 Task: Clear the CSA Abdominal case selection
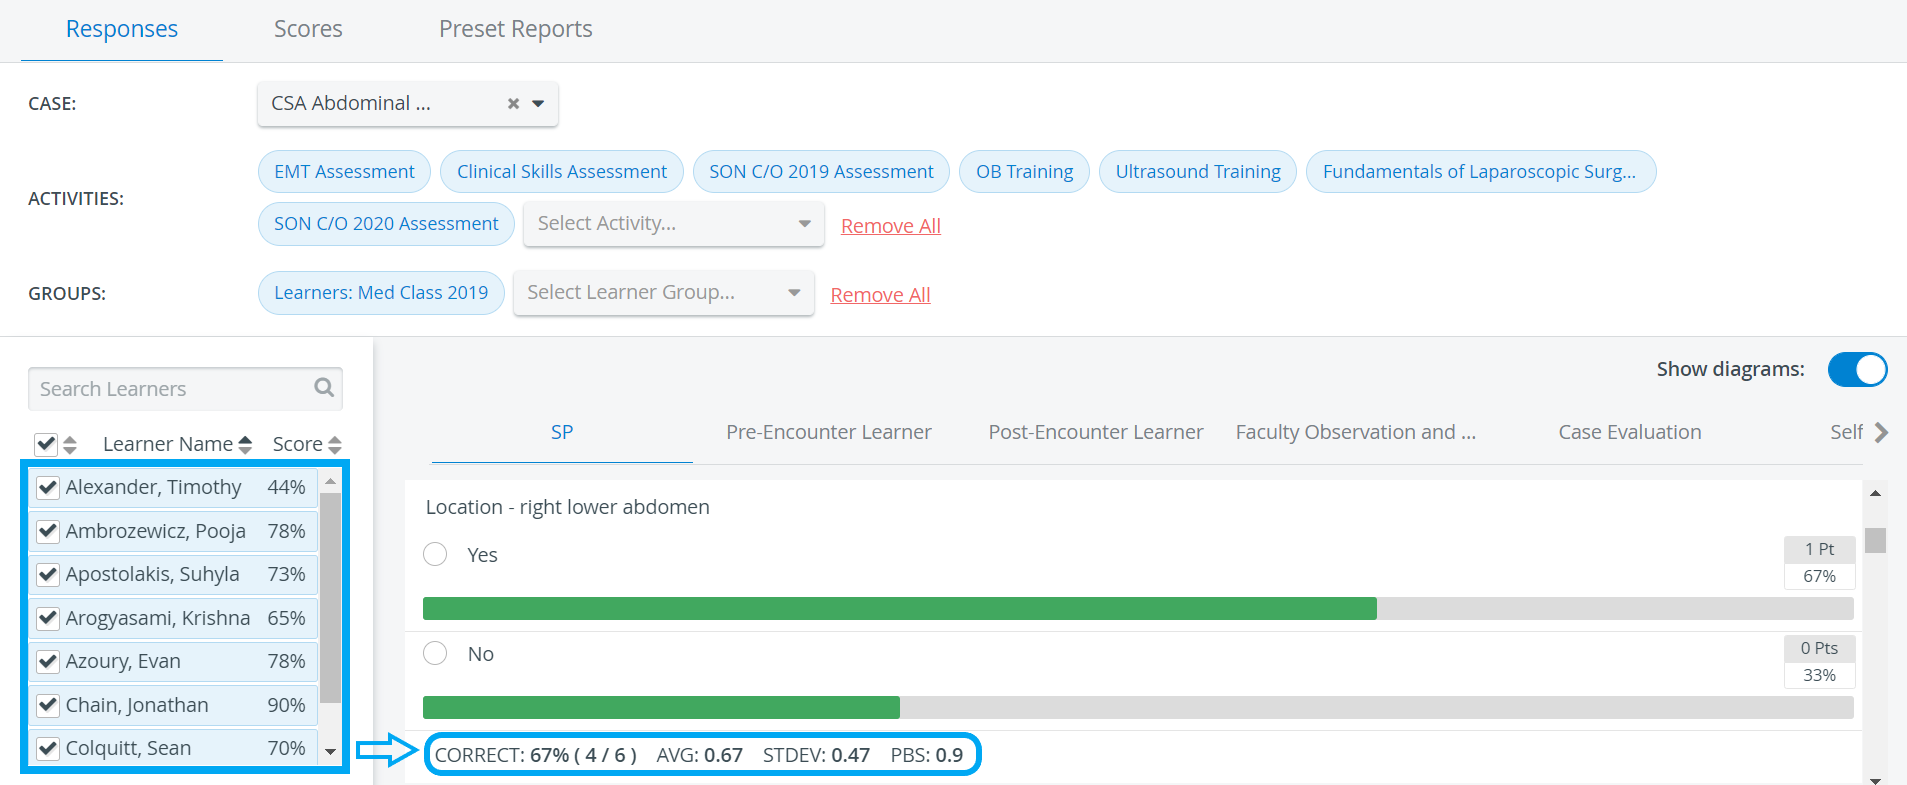513,104
